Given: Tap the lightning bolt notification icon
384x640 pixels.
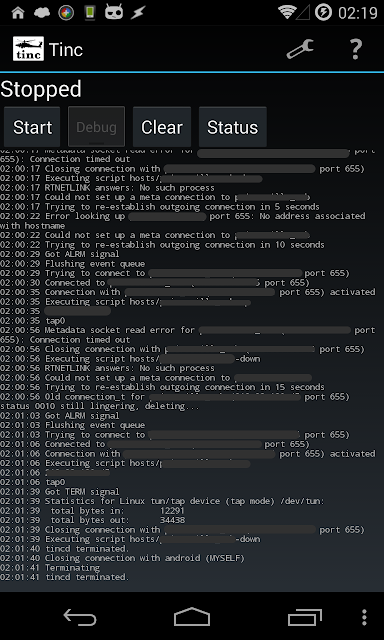Looking at the screenshot, I should pyautogui.click(x=138, y=13).
